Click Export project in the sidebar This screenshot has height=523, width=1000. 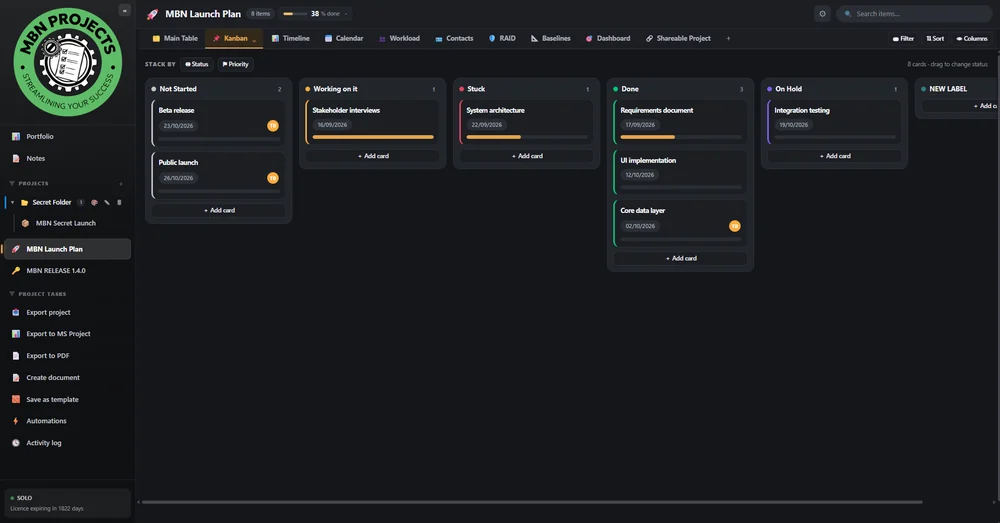tap(48, 313)
